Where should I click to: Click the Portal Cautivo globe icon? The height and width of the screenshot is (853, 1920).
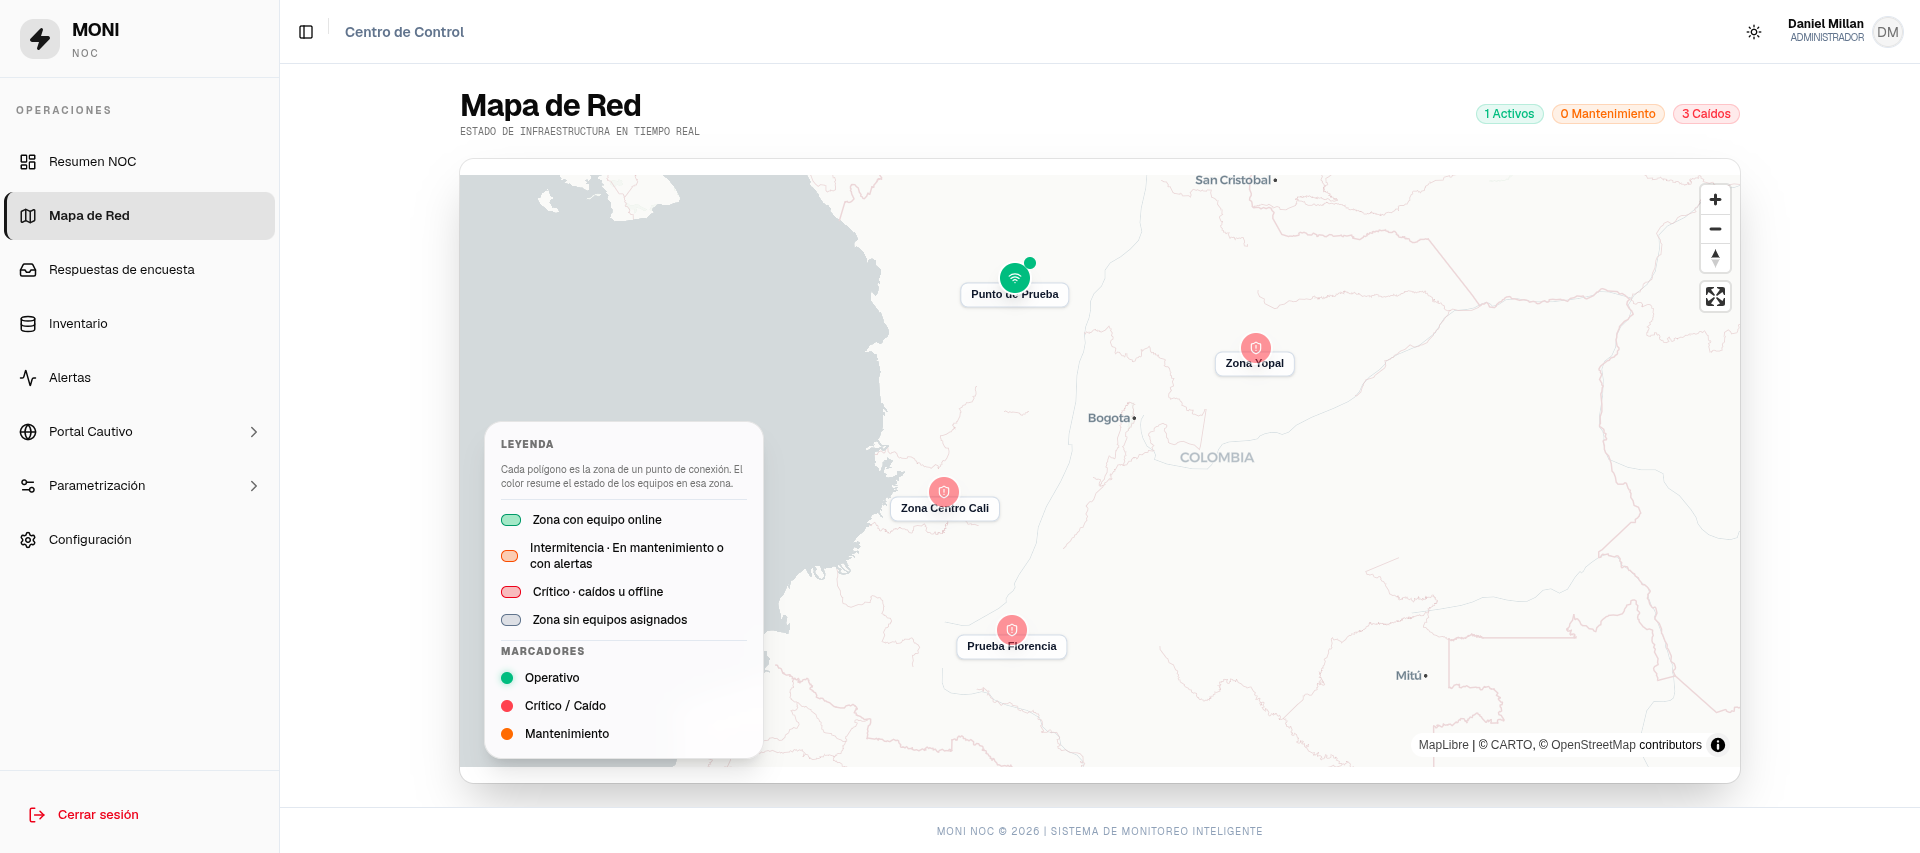(x=28, y=432)
